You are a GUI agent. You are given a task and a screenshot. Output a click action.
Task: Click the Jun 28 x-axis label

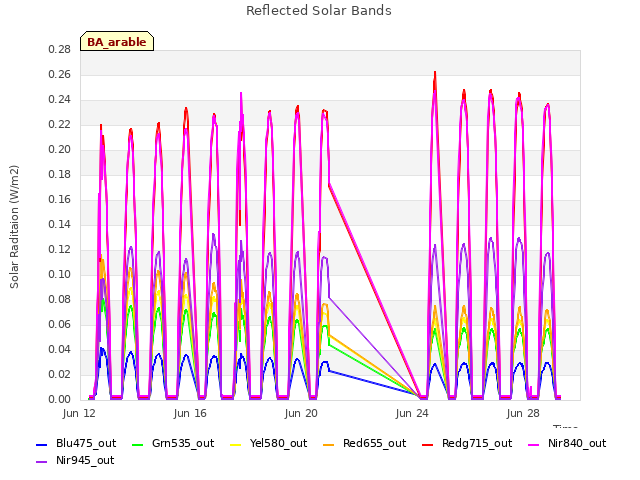tap(523, 413)
